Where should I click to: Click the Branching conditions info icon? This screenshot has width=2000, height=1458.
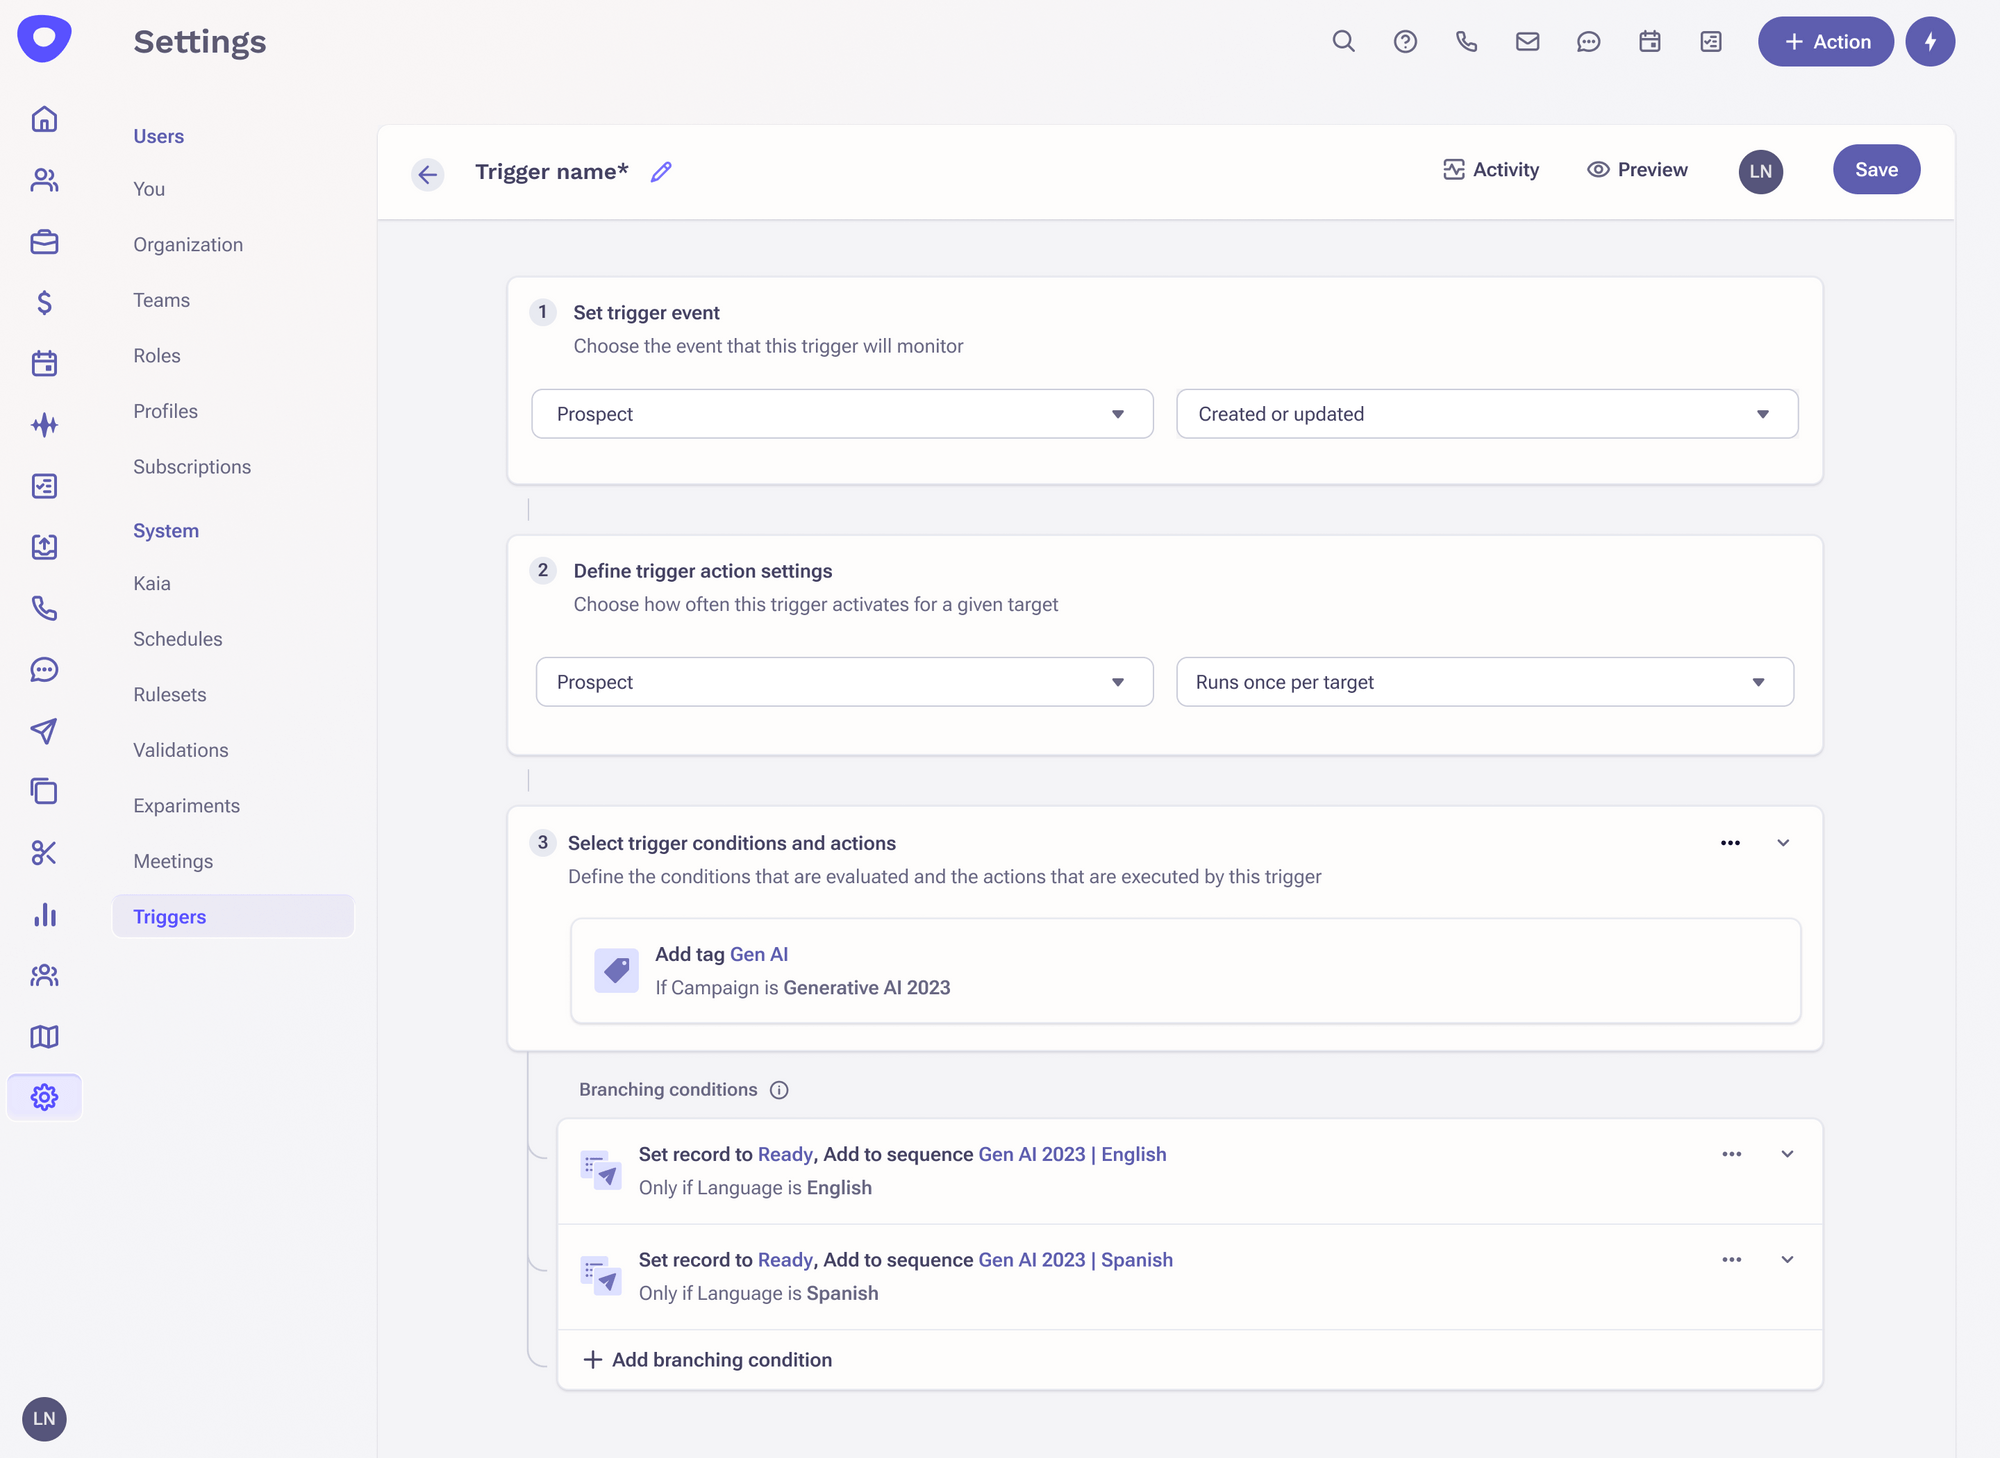coord(779,1090)
